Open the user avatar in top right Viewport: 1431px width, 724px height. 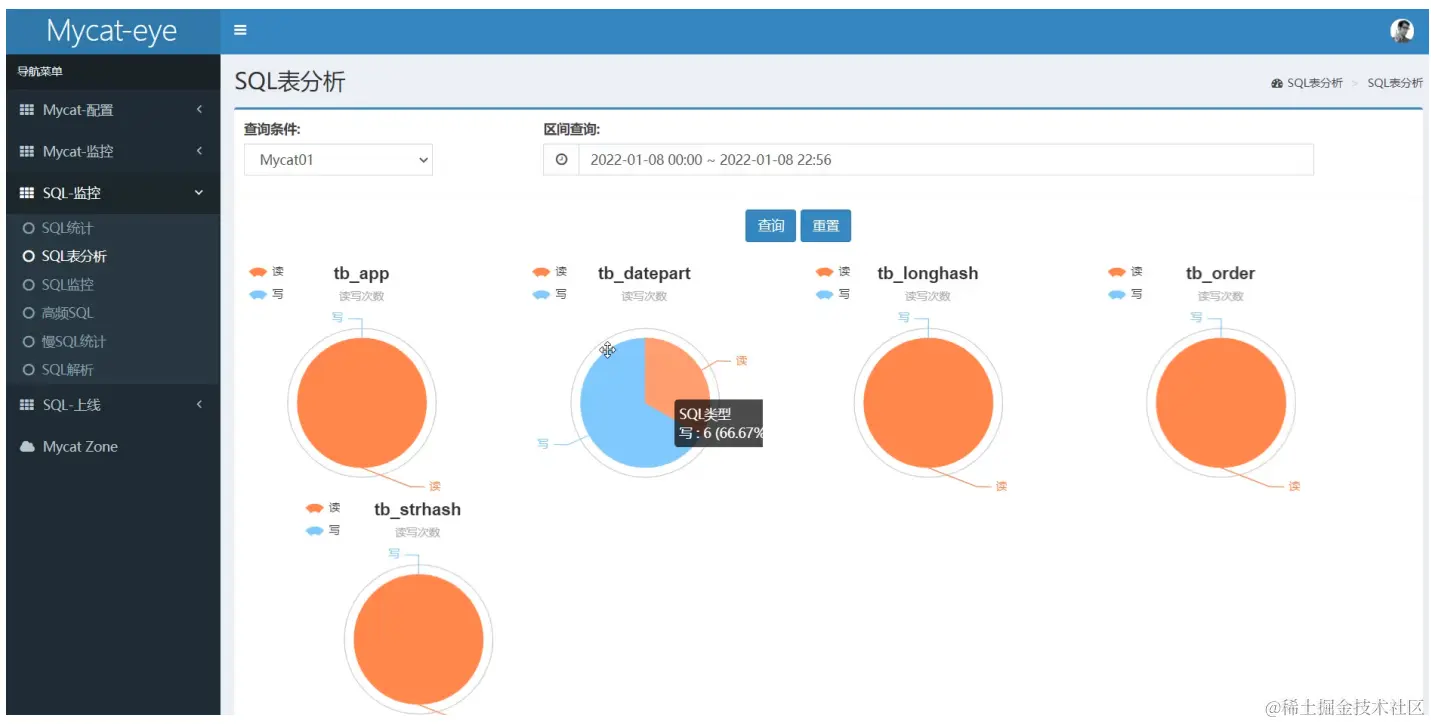tap(1402, 30)
